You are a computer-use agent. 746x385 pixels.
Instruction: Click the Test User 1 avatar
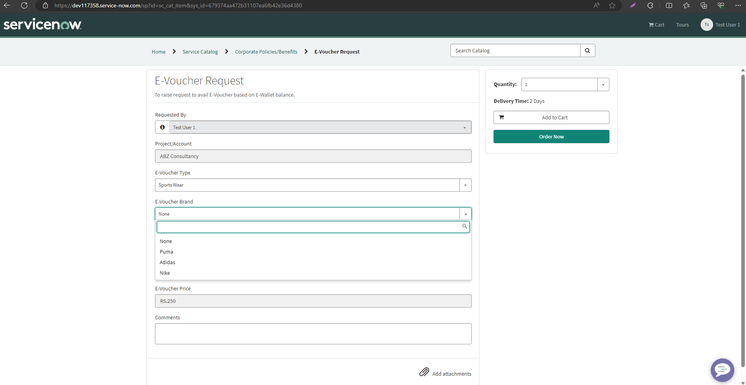pyautogui.click(x=707, y=25)
